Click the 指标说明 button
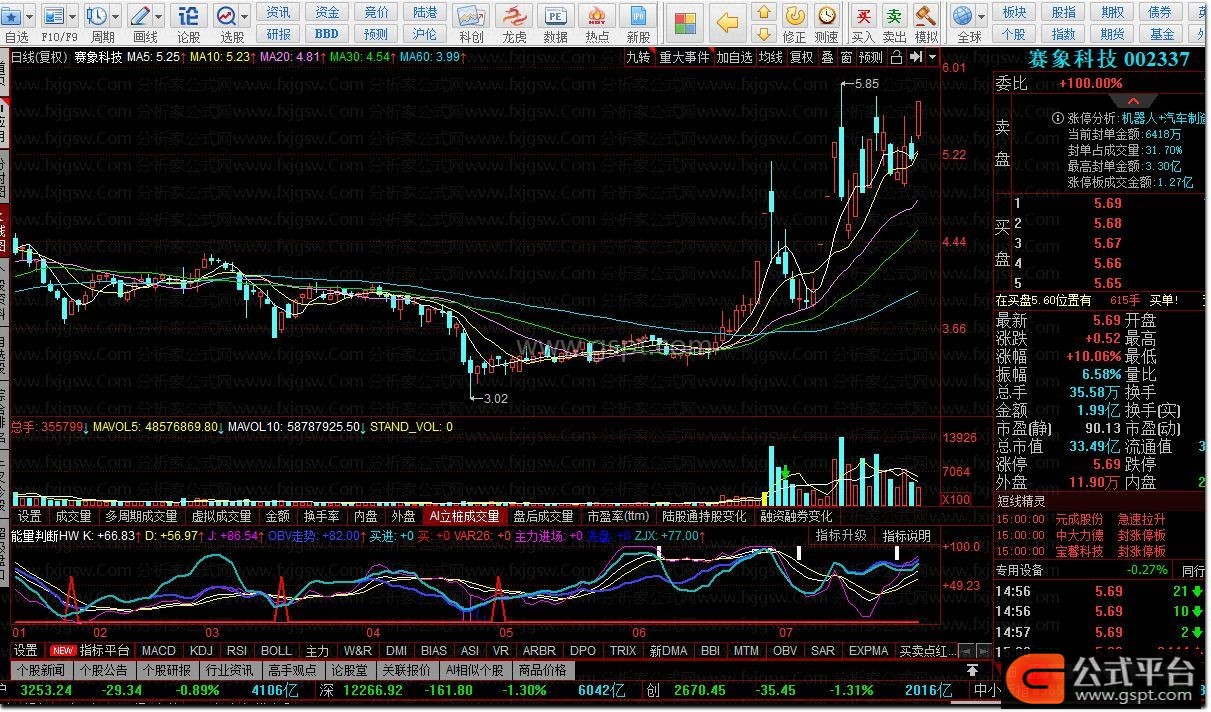This screenshot has width=1211, height=712. (906, 536)
